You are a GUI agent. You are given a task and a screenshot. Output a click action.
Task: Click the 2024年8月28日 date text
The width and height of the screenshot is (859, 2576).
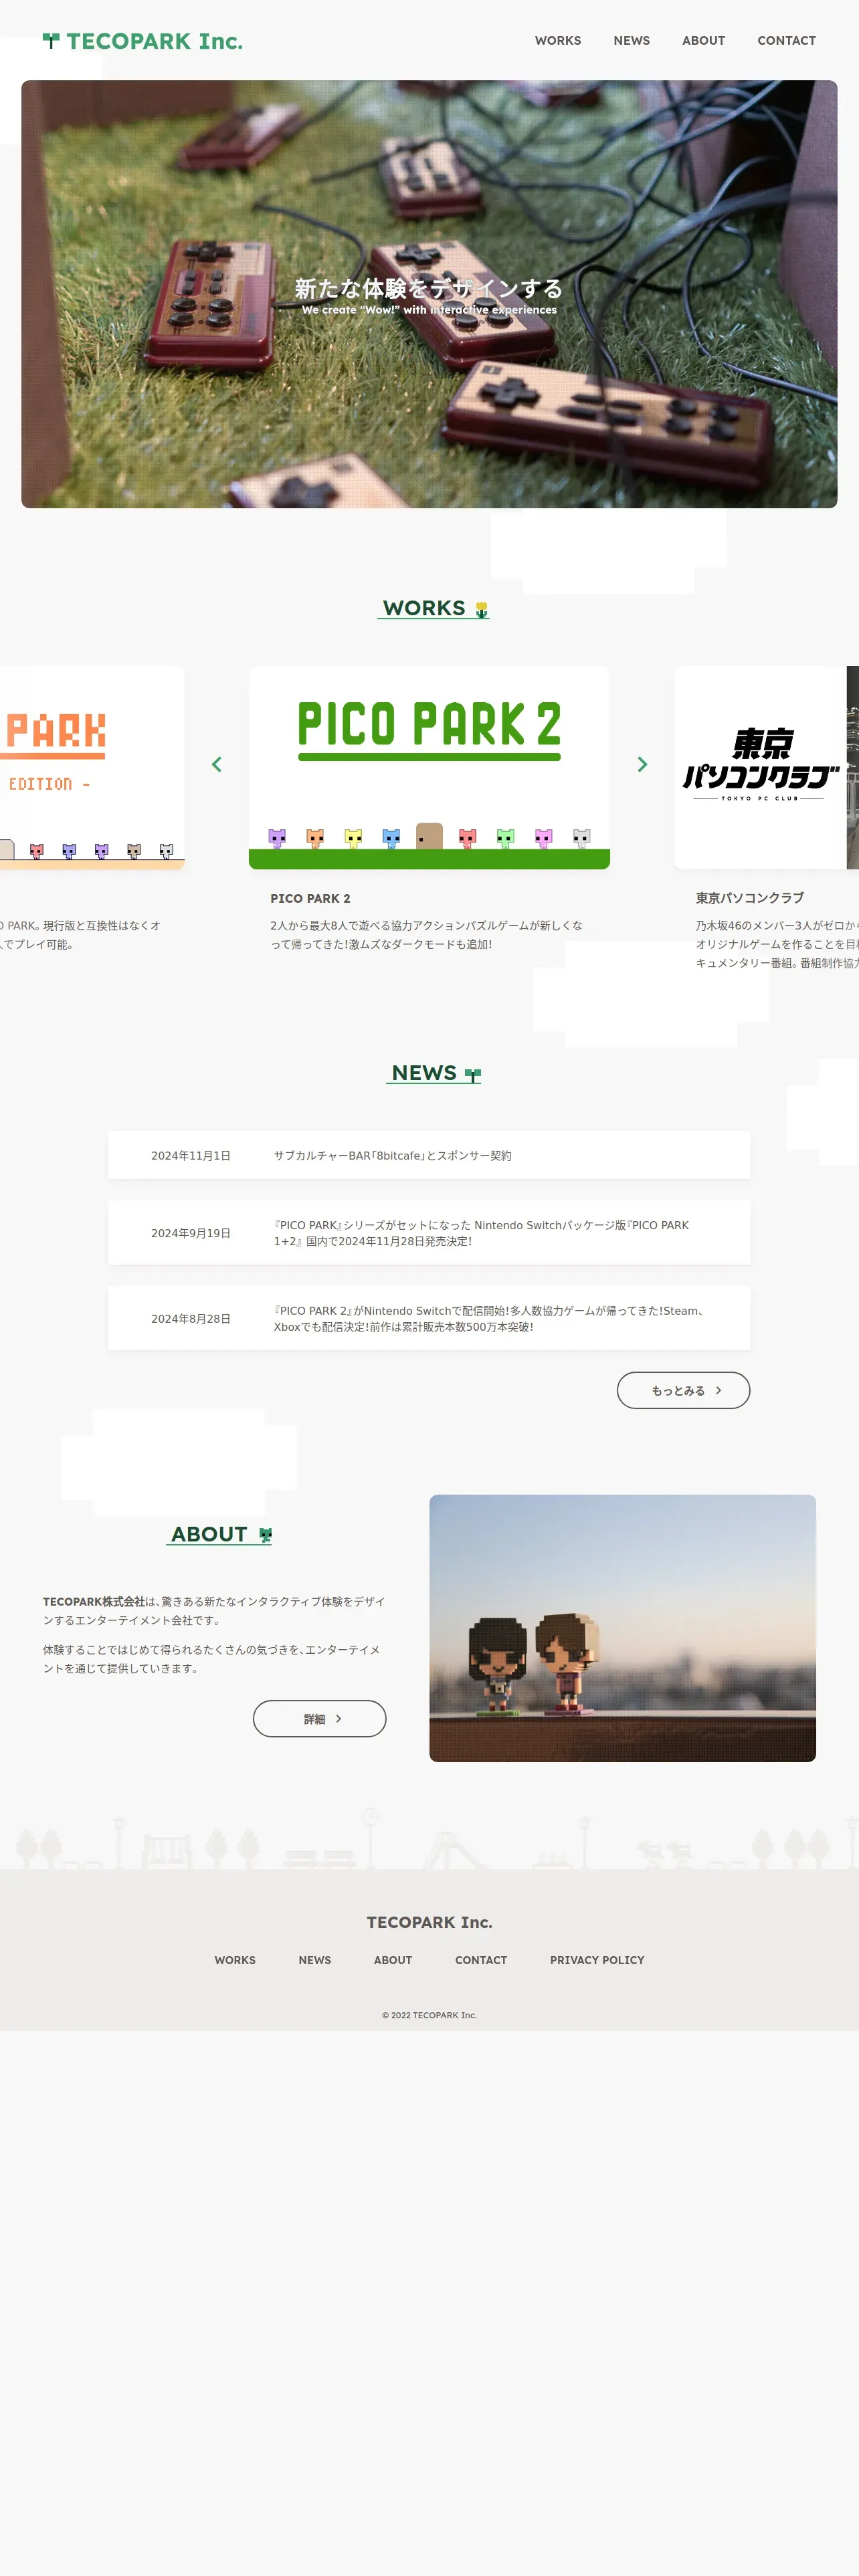[x=190, y=1319]
